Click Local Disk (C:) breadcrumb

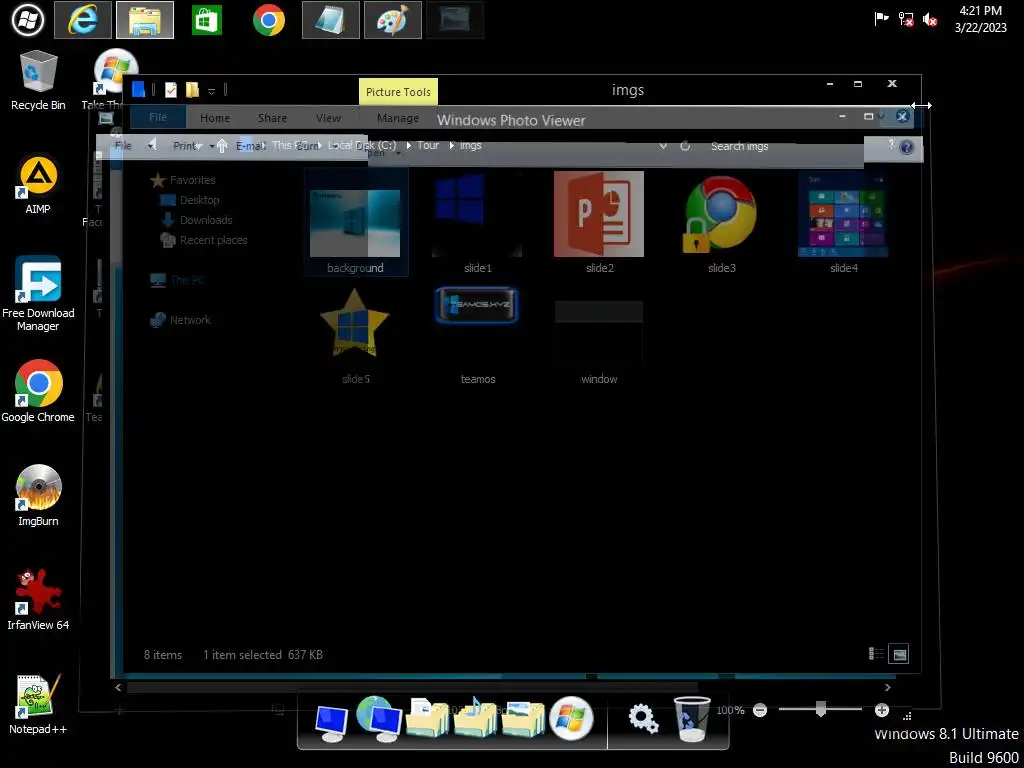coord(362,145)
